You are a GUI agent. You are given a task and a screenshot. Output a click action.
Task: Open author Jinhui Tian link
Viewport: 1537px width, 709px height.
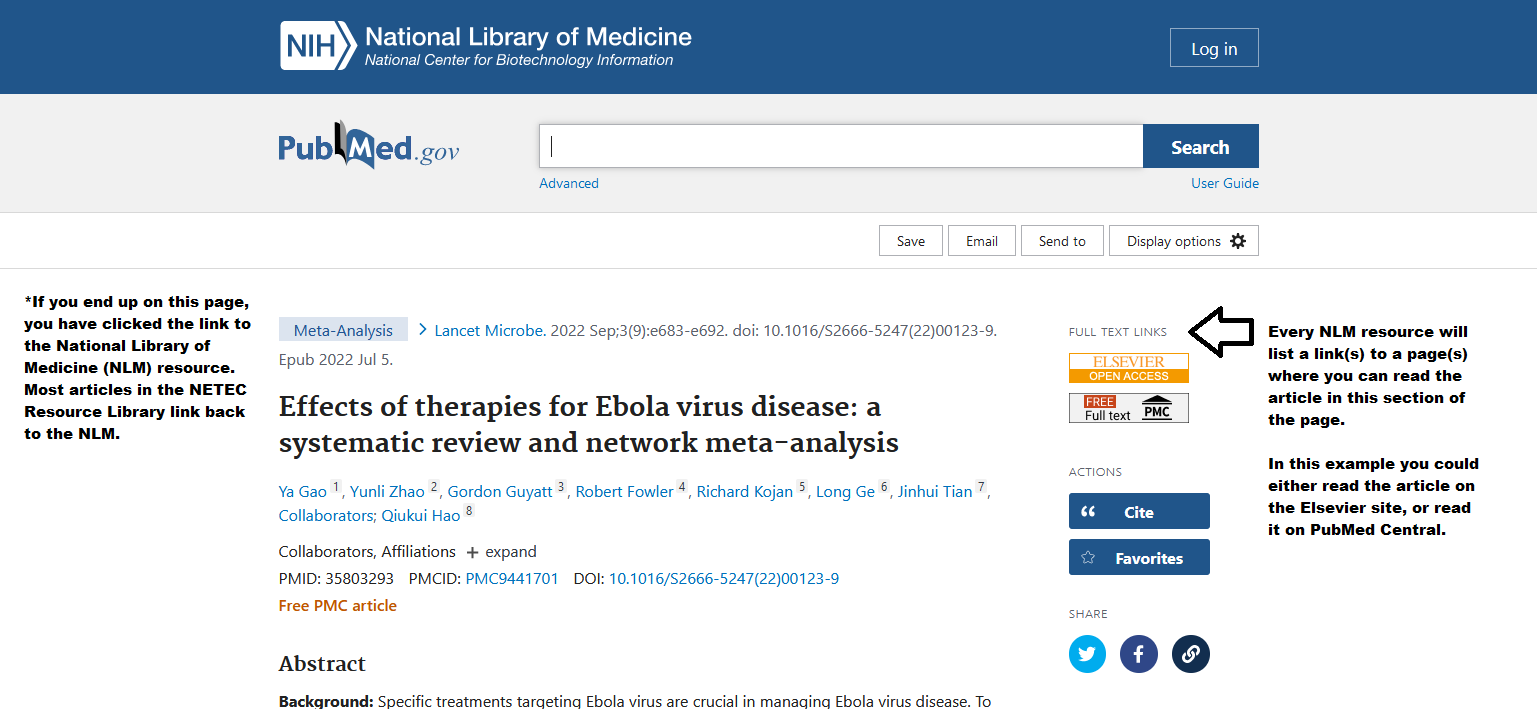point(935,491)
